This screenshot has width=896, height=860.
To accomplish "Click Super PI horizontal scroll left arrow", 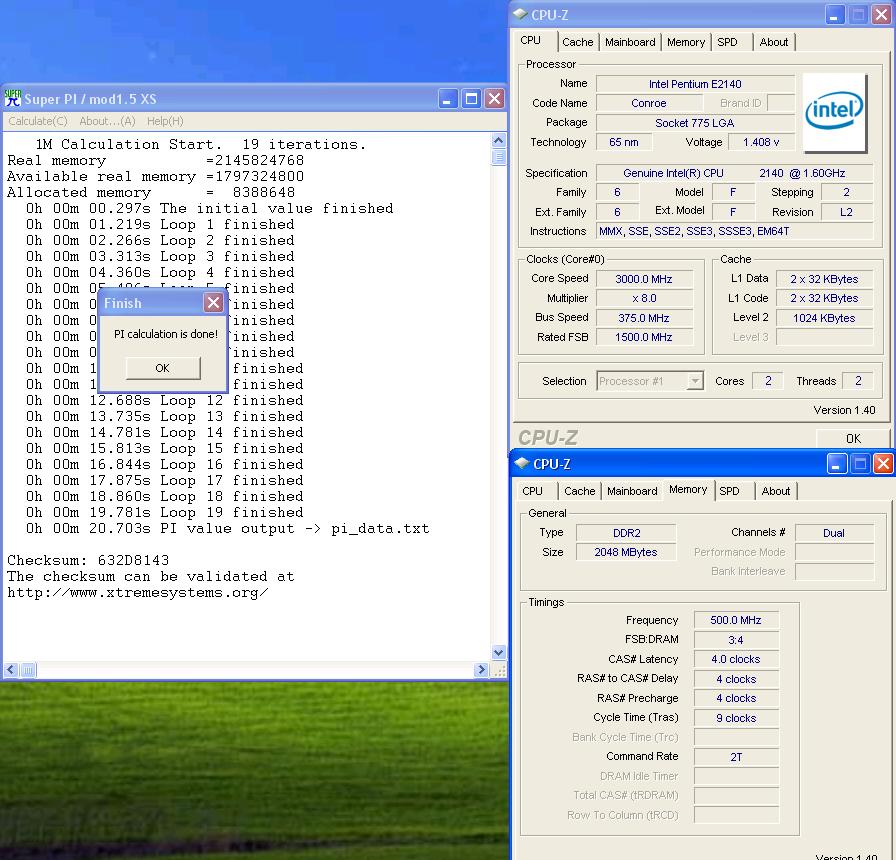I will 11,669.
